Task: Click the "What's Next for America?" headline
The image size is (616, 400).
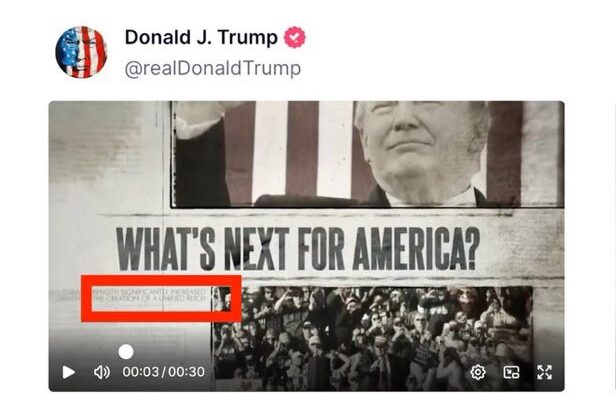Action: (x=298, y=248)
